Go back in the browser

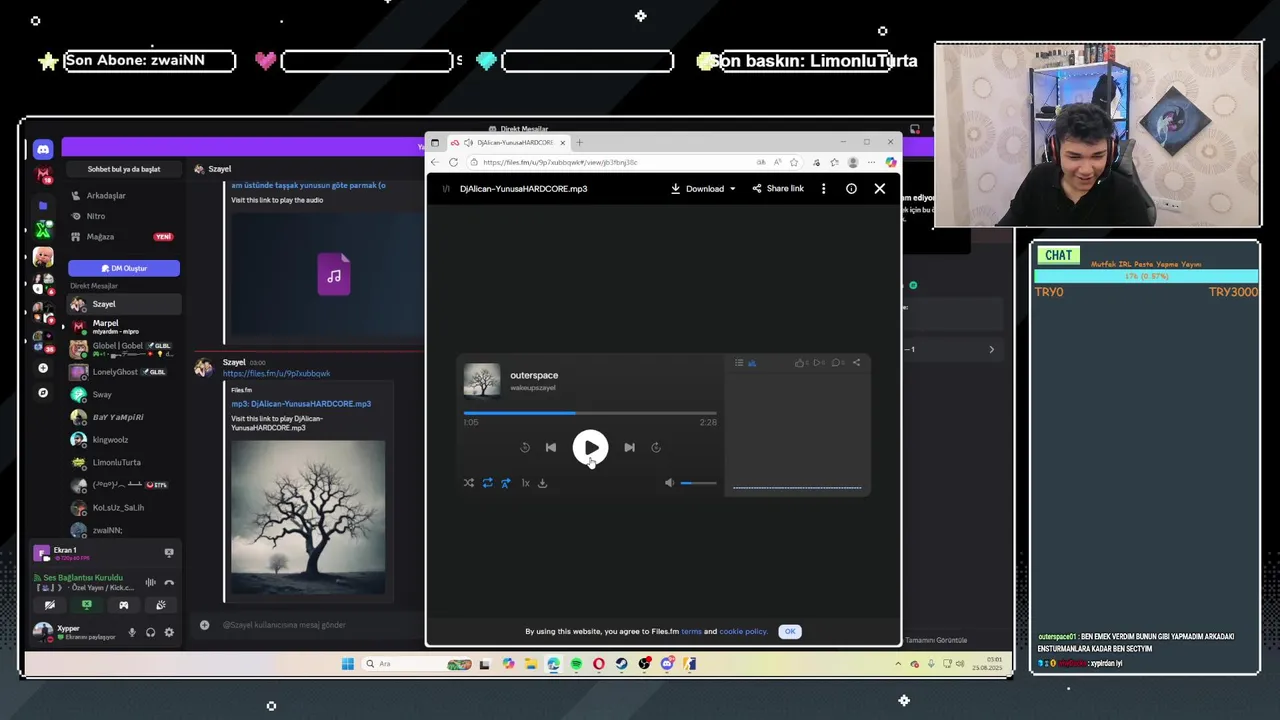[x=435, y=162]
